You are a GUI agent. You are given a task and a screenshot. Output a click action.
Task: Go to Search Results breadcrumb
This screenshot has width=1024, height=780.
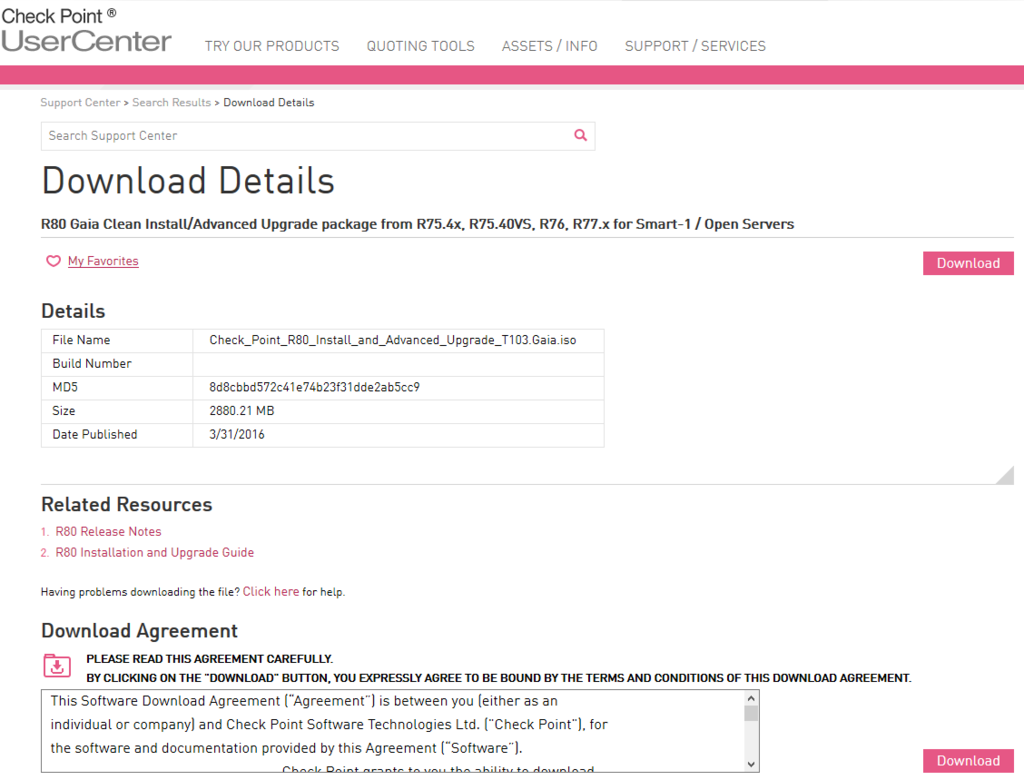click(x=172, y=103)
